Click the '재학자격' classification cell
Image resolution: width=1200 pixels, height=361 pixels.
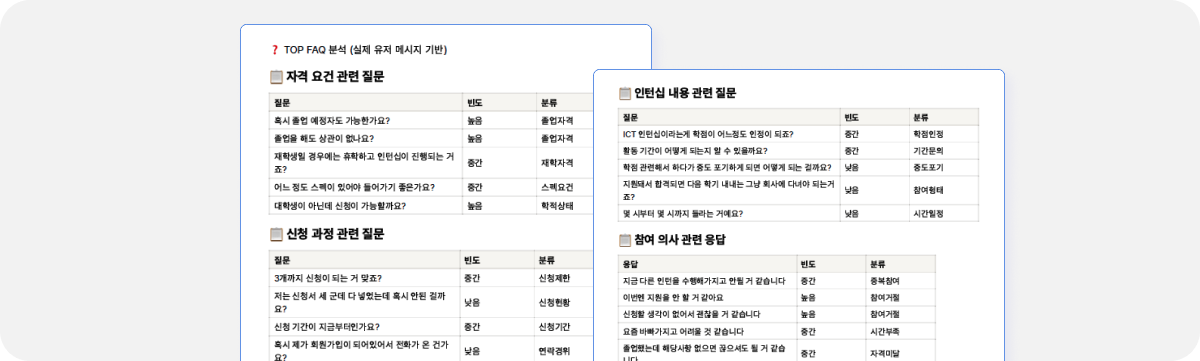click(556, 162)
